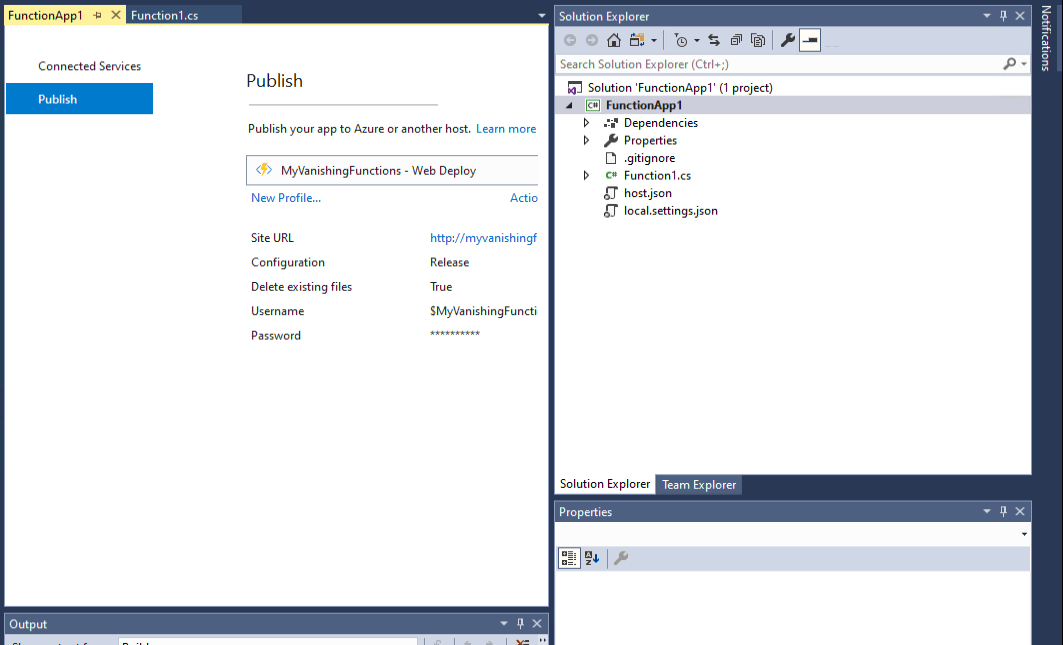This screenshot has width=1063, height=645.
Task: Open the Properties panel window options arrow
Action: click(986, 511)
